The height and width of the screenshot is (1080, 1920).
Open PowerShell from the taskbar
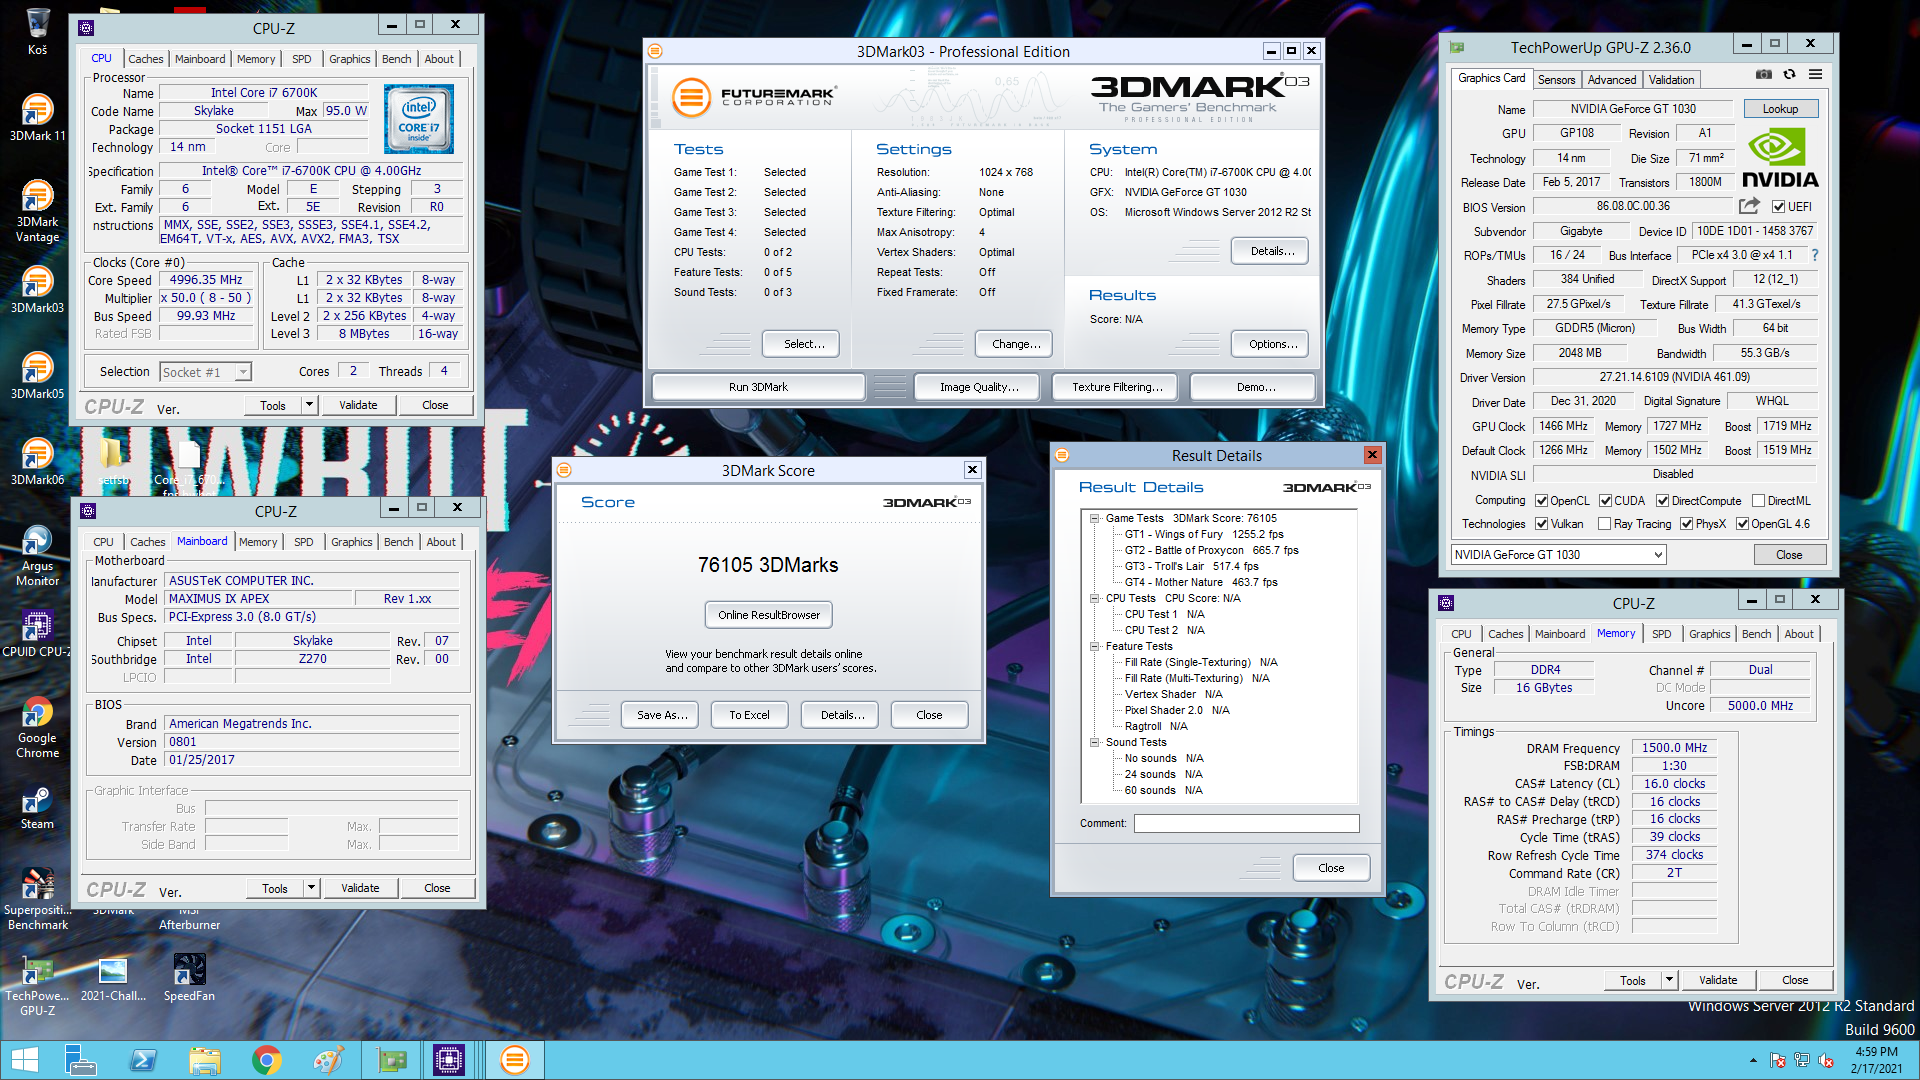(143, 1060)
